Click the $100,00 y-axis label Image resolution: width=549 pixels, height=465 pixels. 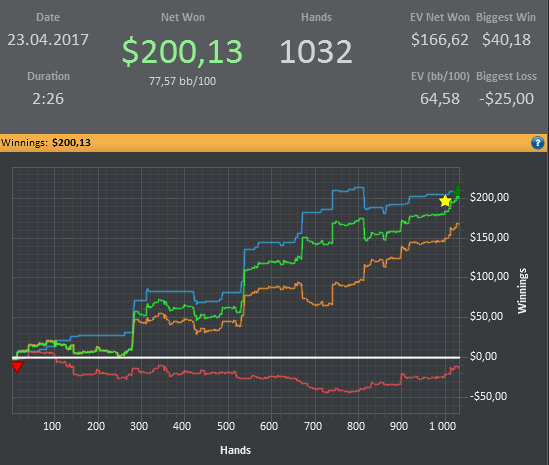pos(489,276)
